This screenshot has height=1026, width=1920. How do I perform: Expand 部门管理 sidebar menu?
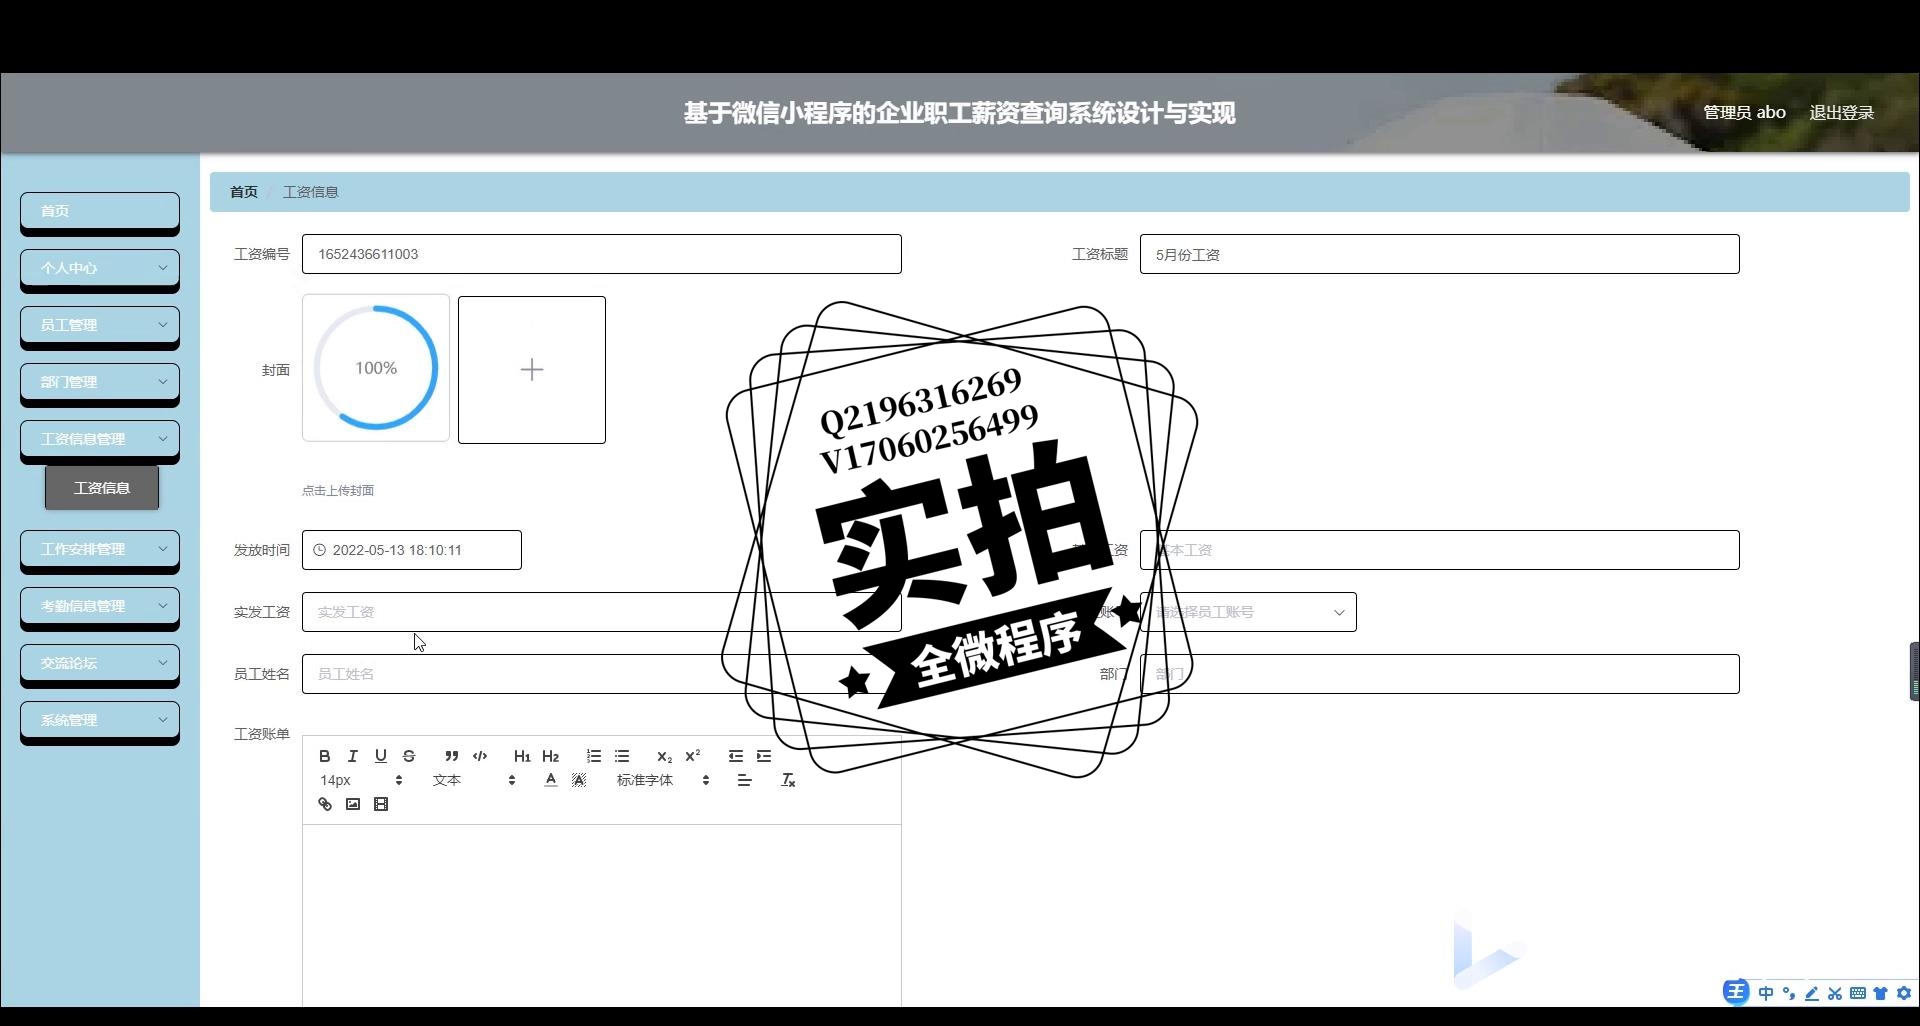(100, 382)
